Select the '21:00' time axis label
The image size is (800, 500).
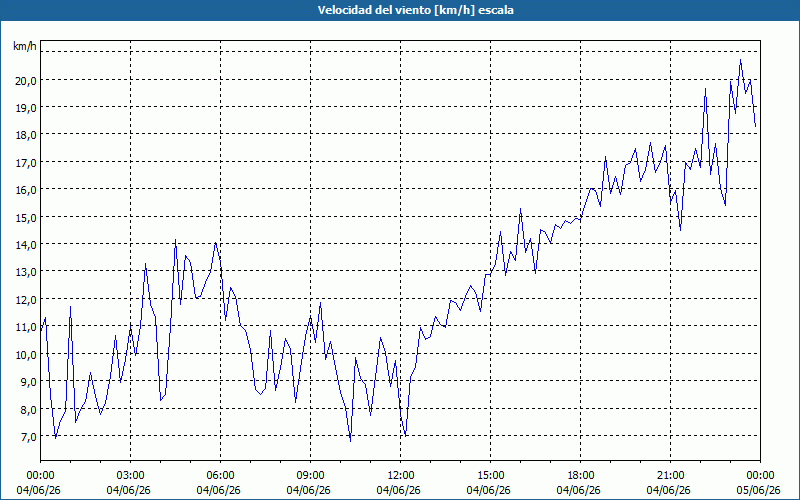[670, 476]
